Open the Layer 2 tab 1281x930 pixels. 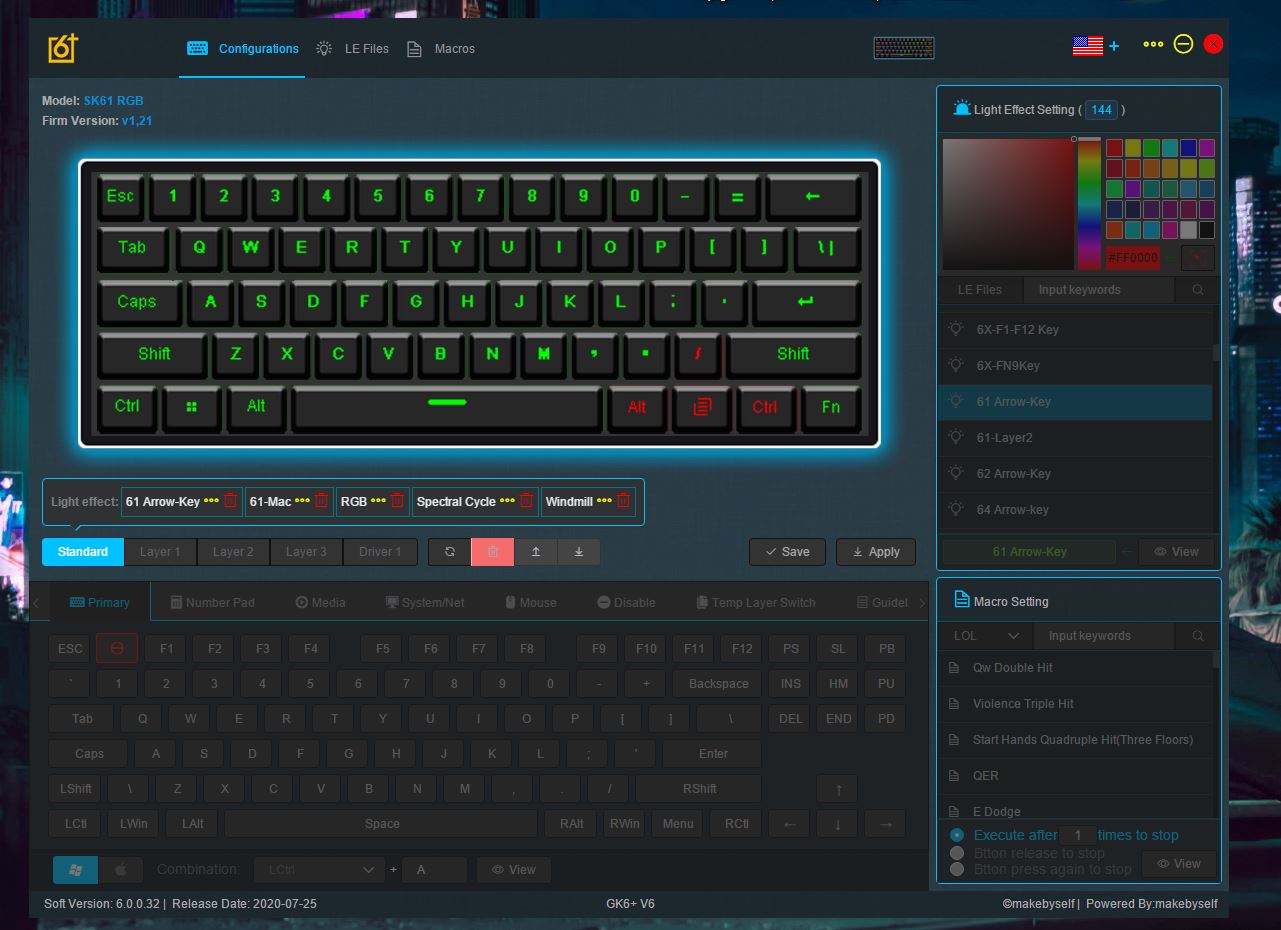click(233, 552)
